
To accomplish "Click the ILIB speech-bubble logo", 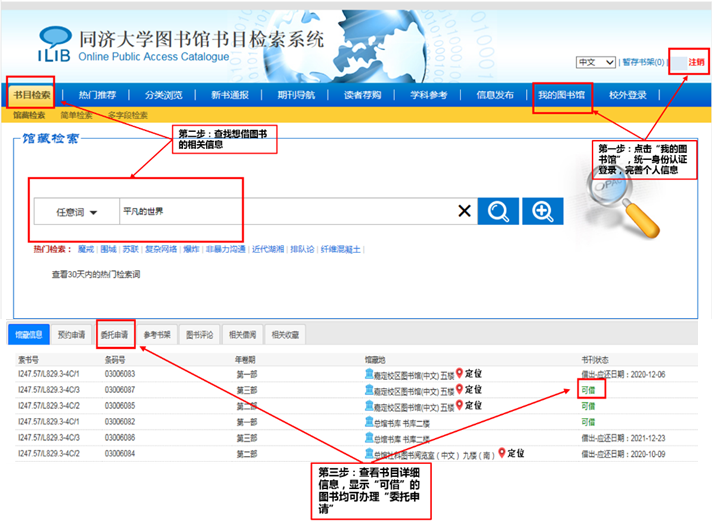I will click(x=55, y=45).
